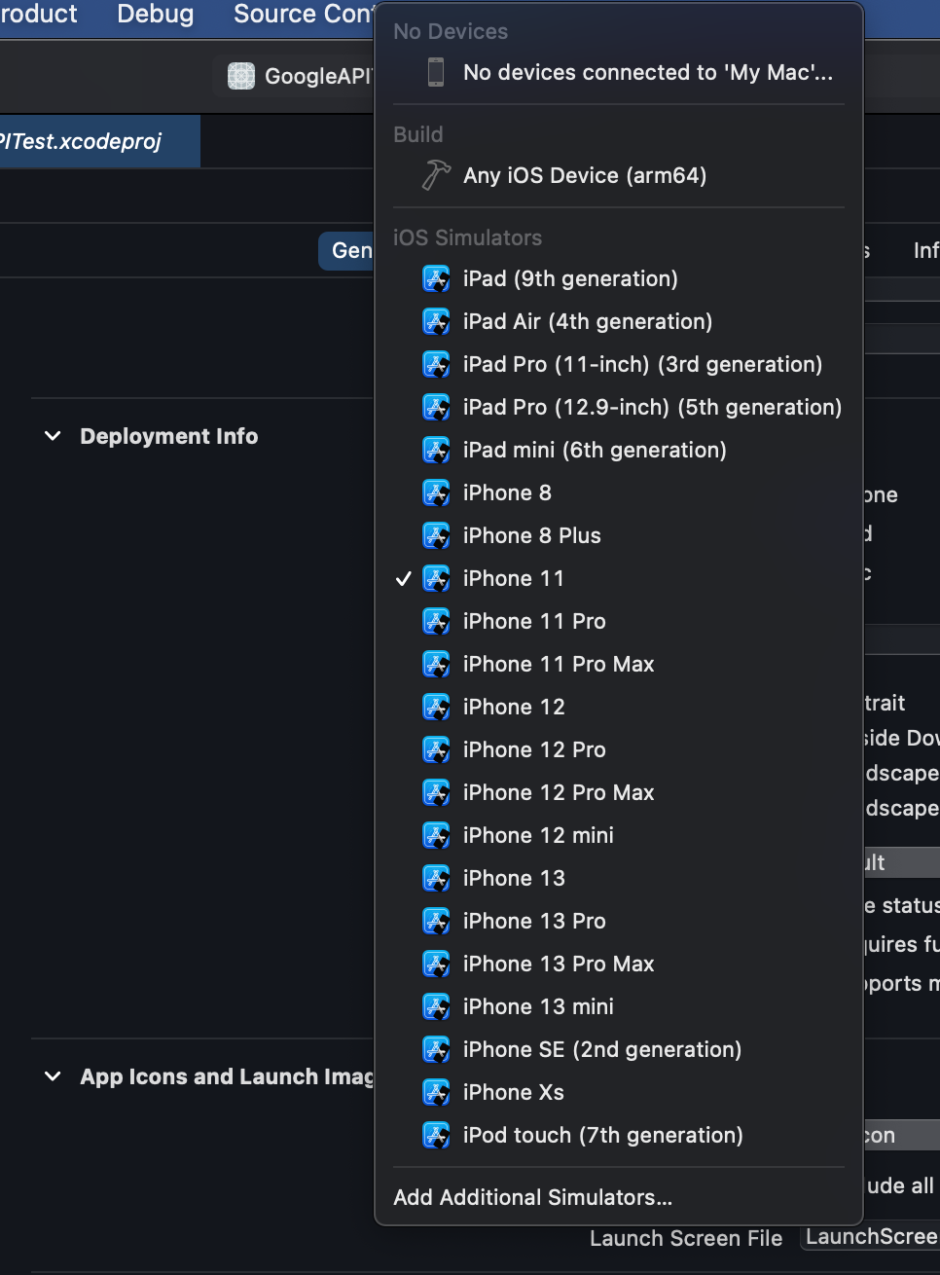Screen dimensions: 940x1275
Task: Select the checked iPhone 11 simulator
Action: click(x=513, y=579)
